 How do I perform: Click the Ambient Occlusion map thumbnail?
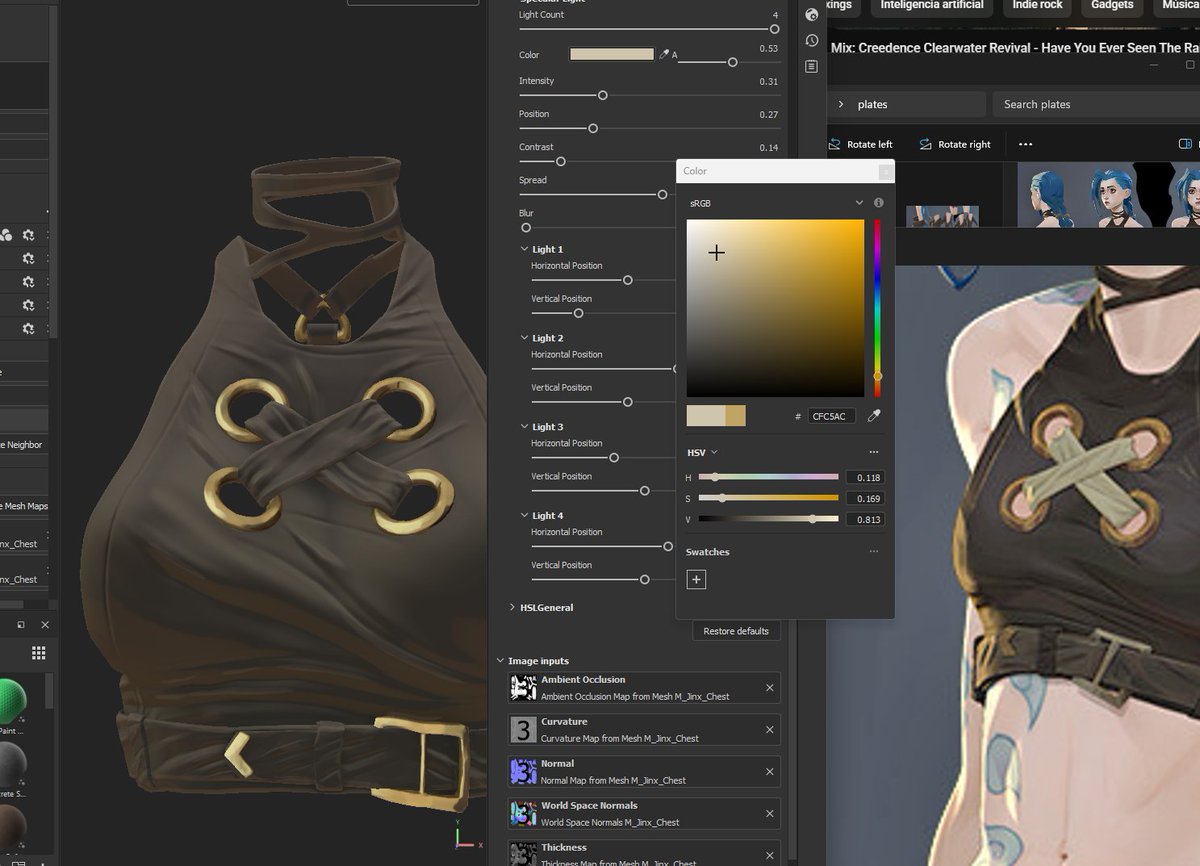pyautogui.click(x=523, y=688)
